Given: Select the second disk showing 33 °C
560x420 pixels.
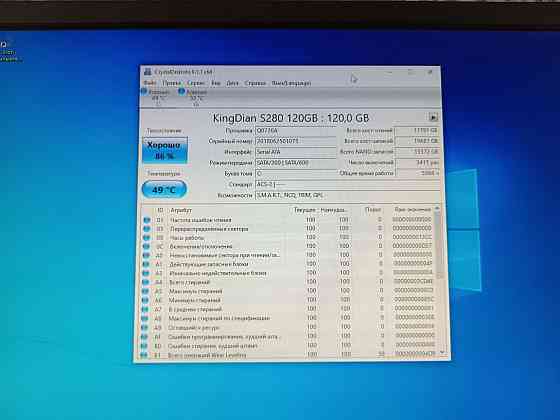Looking at the screenshot, I should pyautogui.click(x=193, y=96).
